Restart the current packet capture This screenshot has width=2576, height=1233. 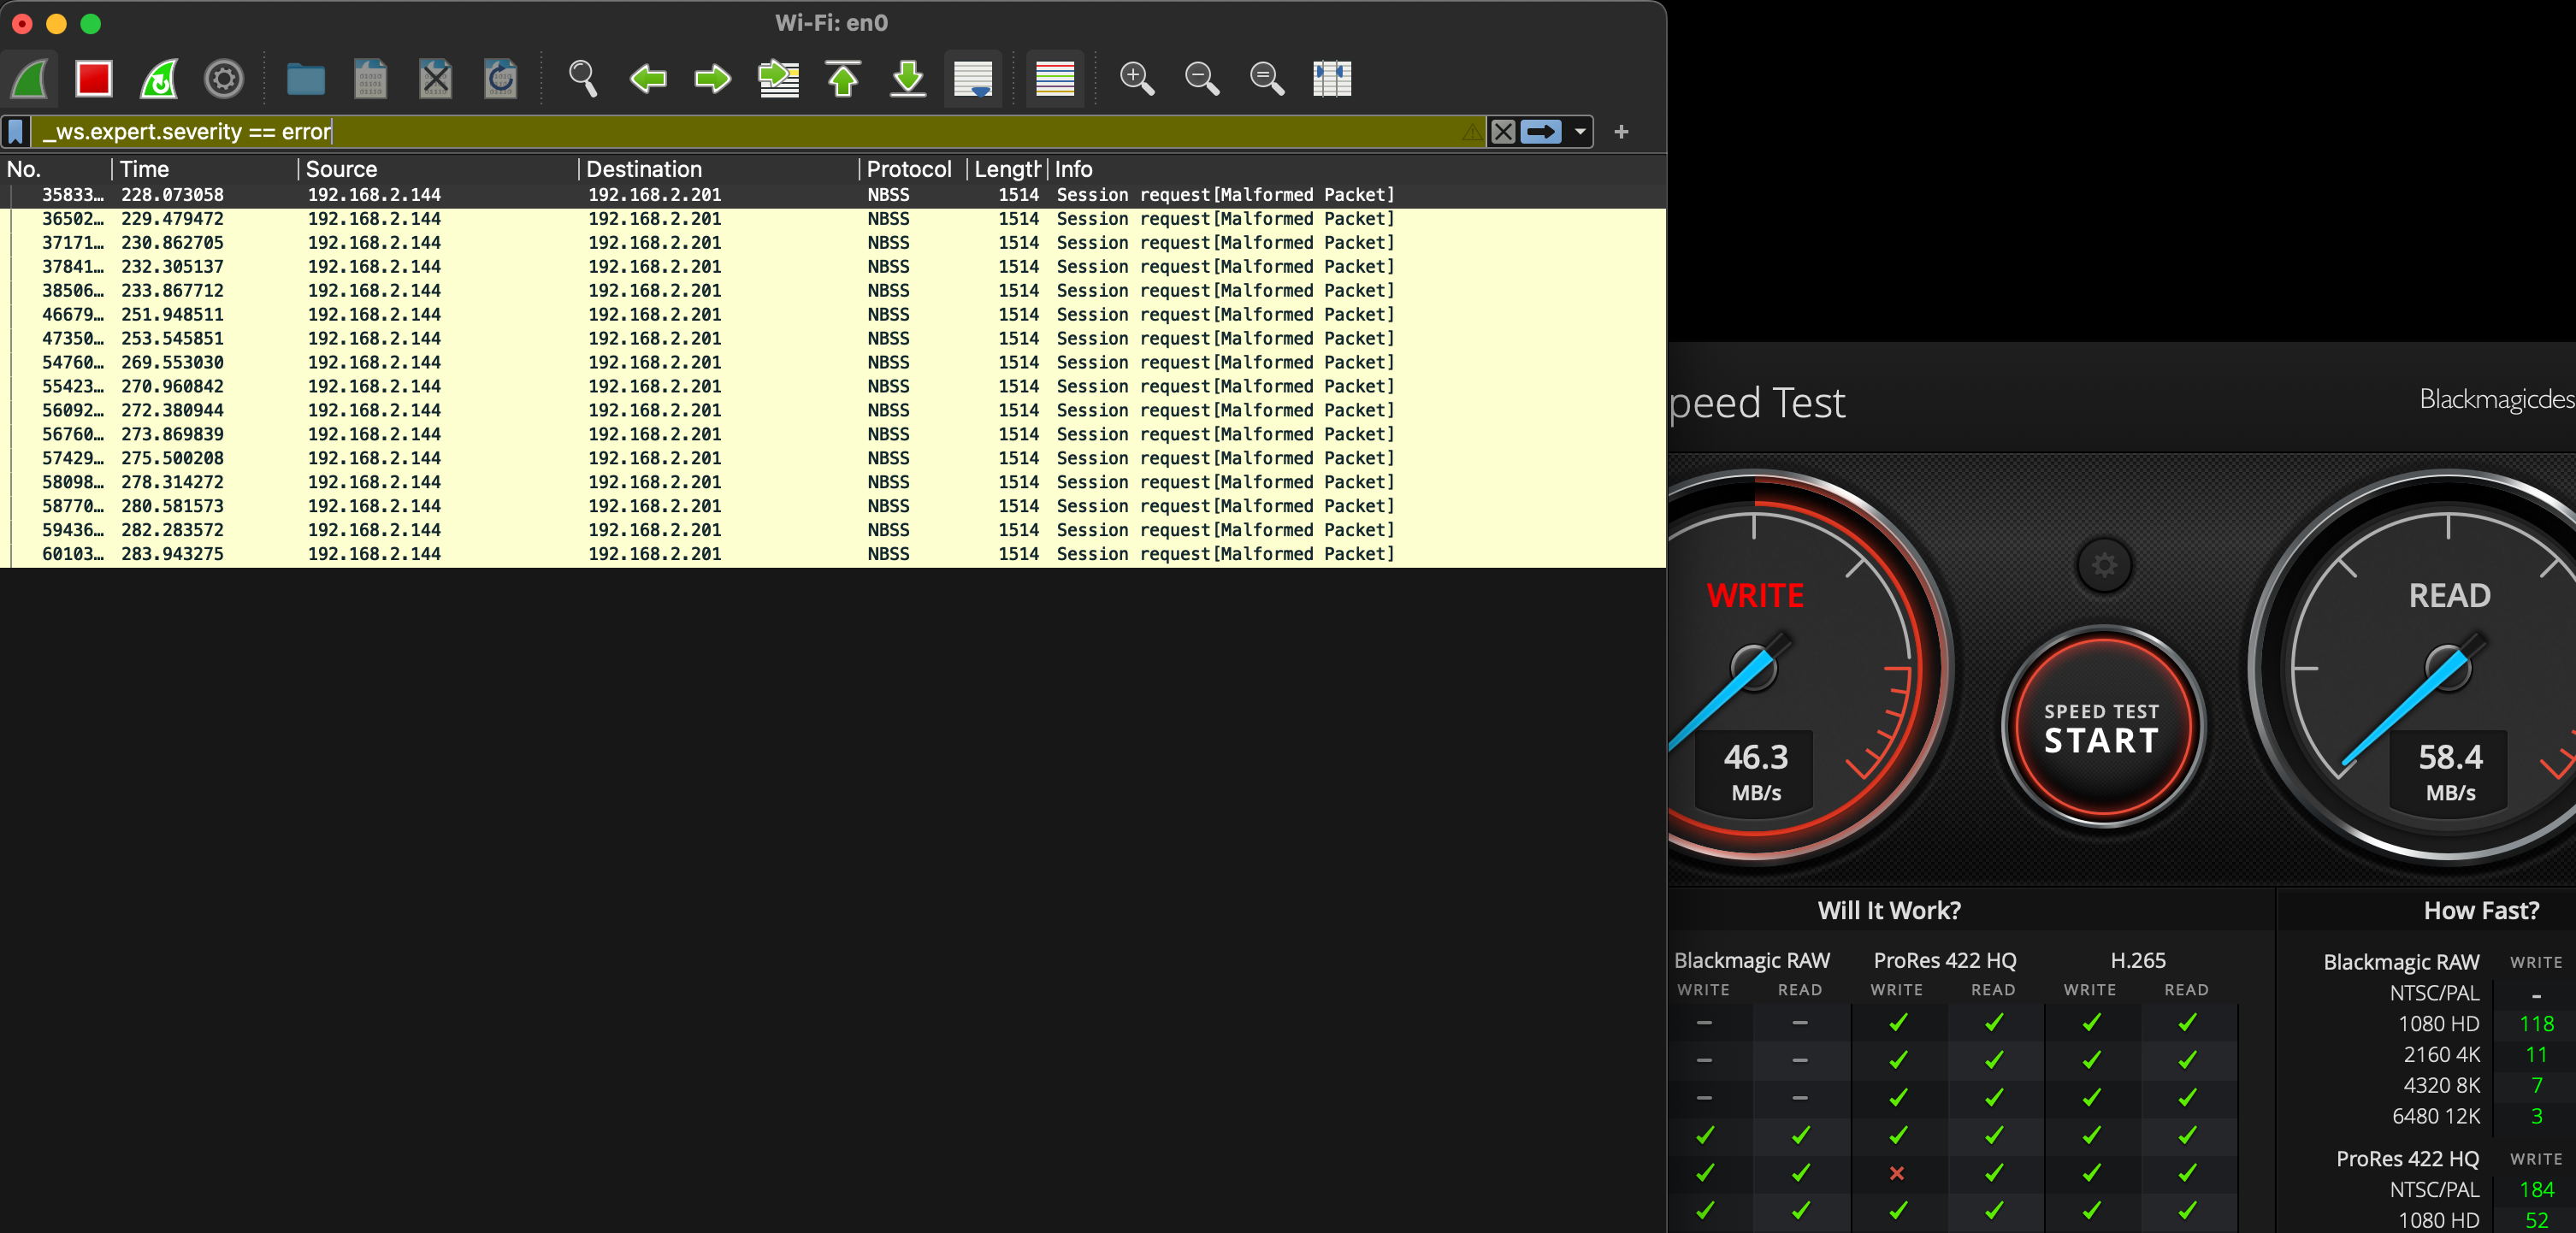tap(159, 78)
